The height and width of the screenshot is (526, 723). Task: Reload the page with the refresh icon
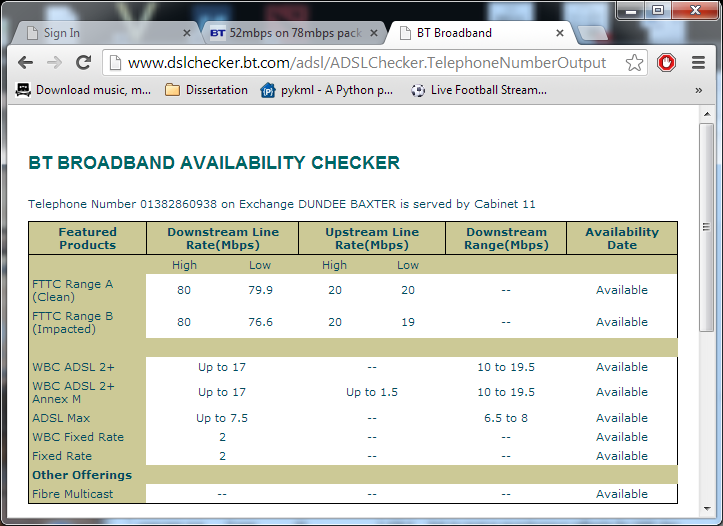pyautogui.click(x=83, y=62)
